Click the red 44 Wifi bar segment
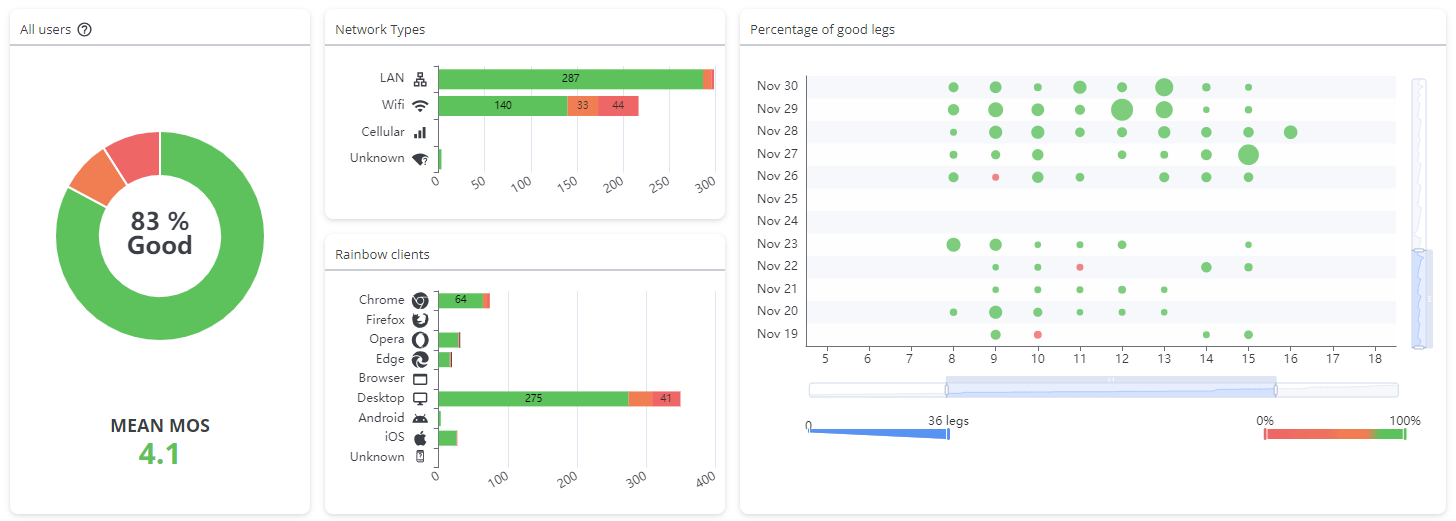The height and width of the screenshot is (521, 1456). pyautogui.click(x=618, y=106)
